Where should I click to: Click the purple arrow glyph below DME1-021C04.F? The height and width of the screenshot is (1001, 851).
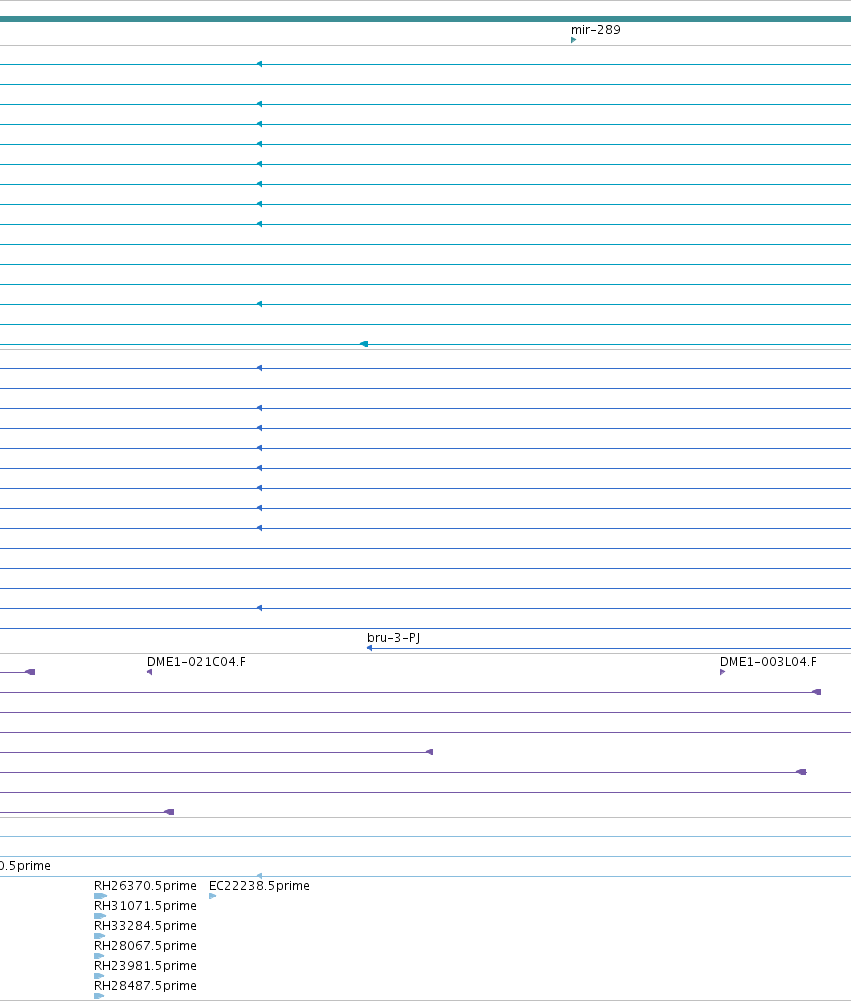point(149,672)
